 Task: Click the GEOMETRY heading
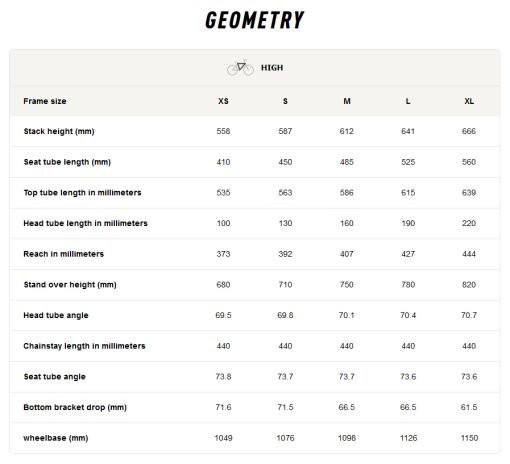(255, 20)
